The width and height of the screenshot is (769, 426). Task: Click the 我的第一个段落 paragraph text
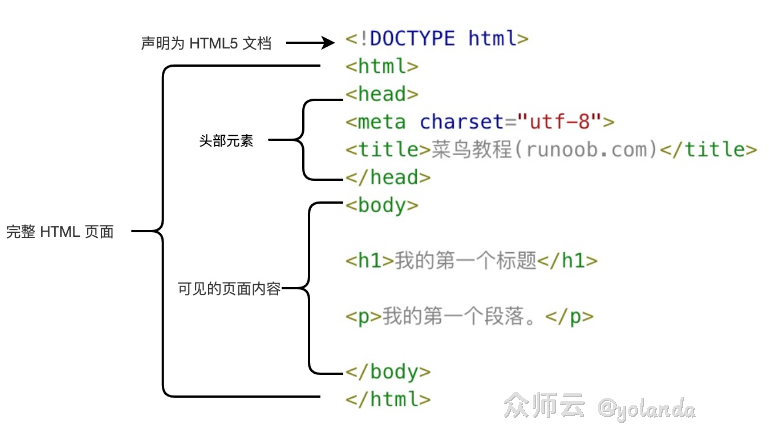pos(458,317)
